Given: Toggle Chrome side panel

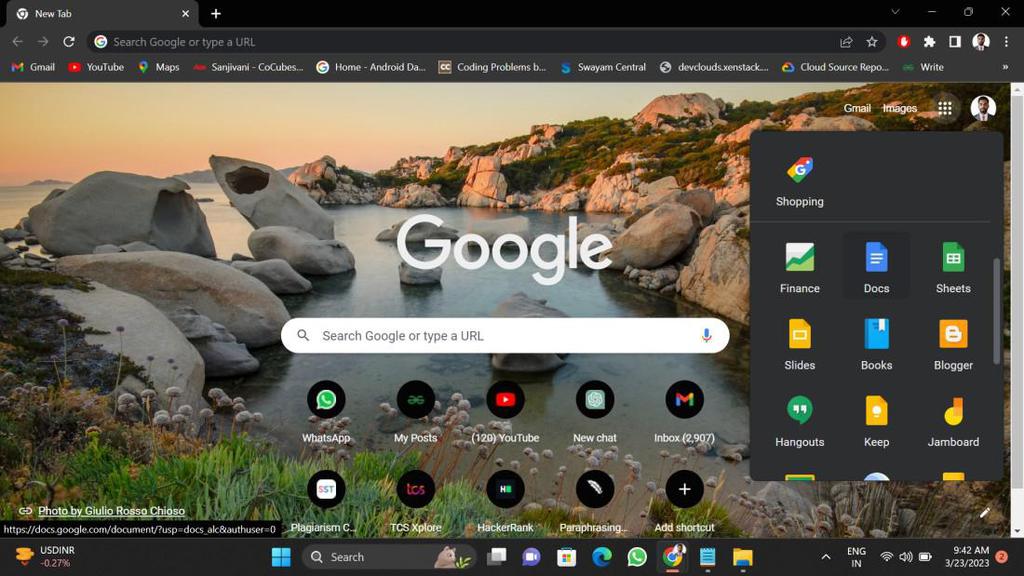Looking at the screenshot, I should (955, 42).
